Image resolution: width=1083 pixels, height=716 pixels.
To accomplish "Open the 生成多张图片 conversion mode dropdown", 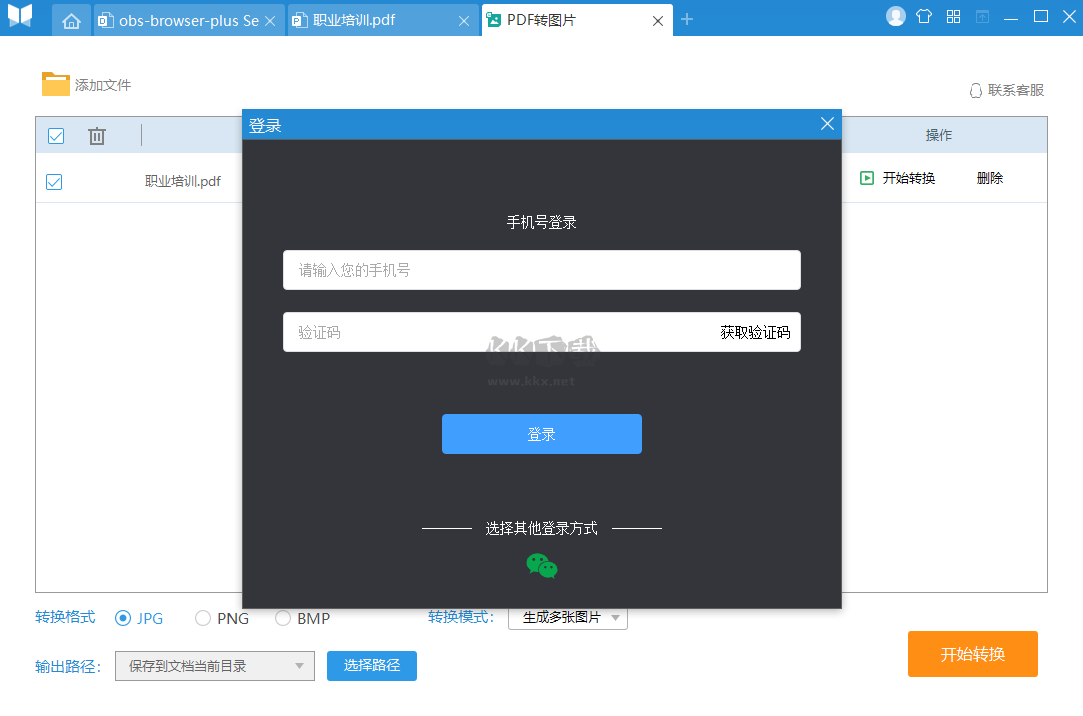I will (567, 618).
